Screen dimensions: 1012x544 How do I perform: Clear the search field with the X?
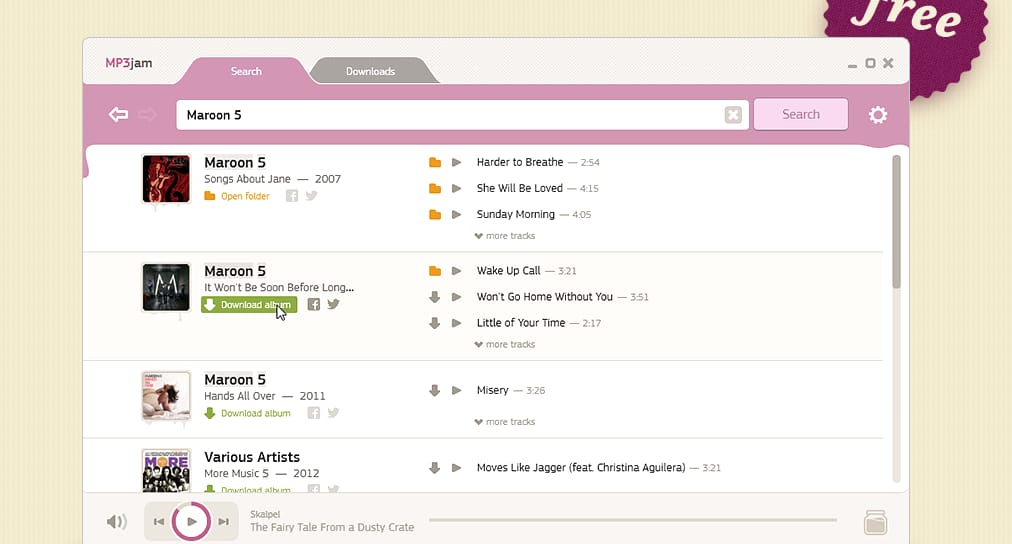coord(733,115)
